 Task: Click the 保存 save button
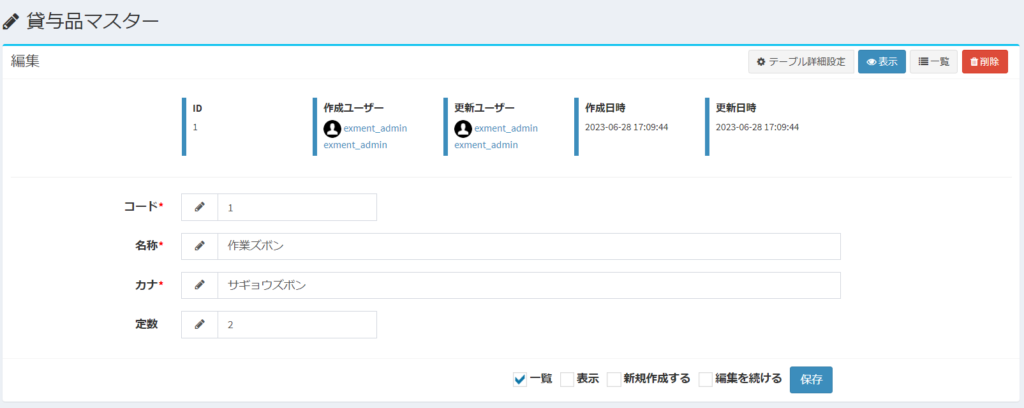point(811,380)
